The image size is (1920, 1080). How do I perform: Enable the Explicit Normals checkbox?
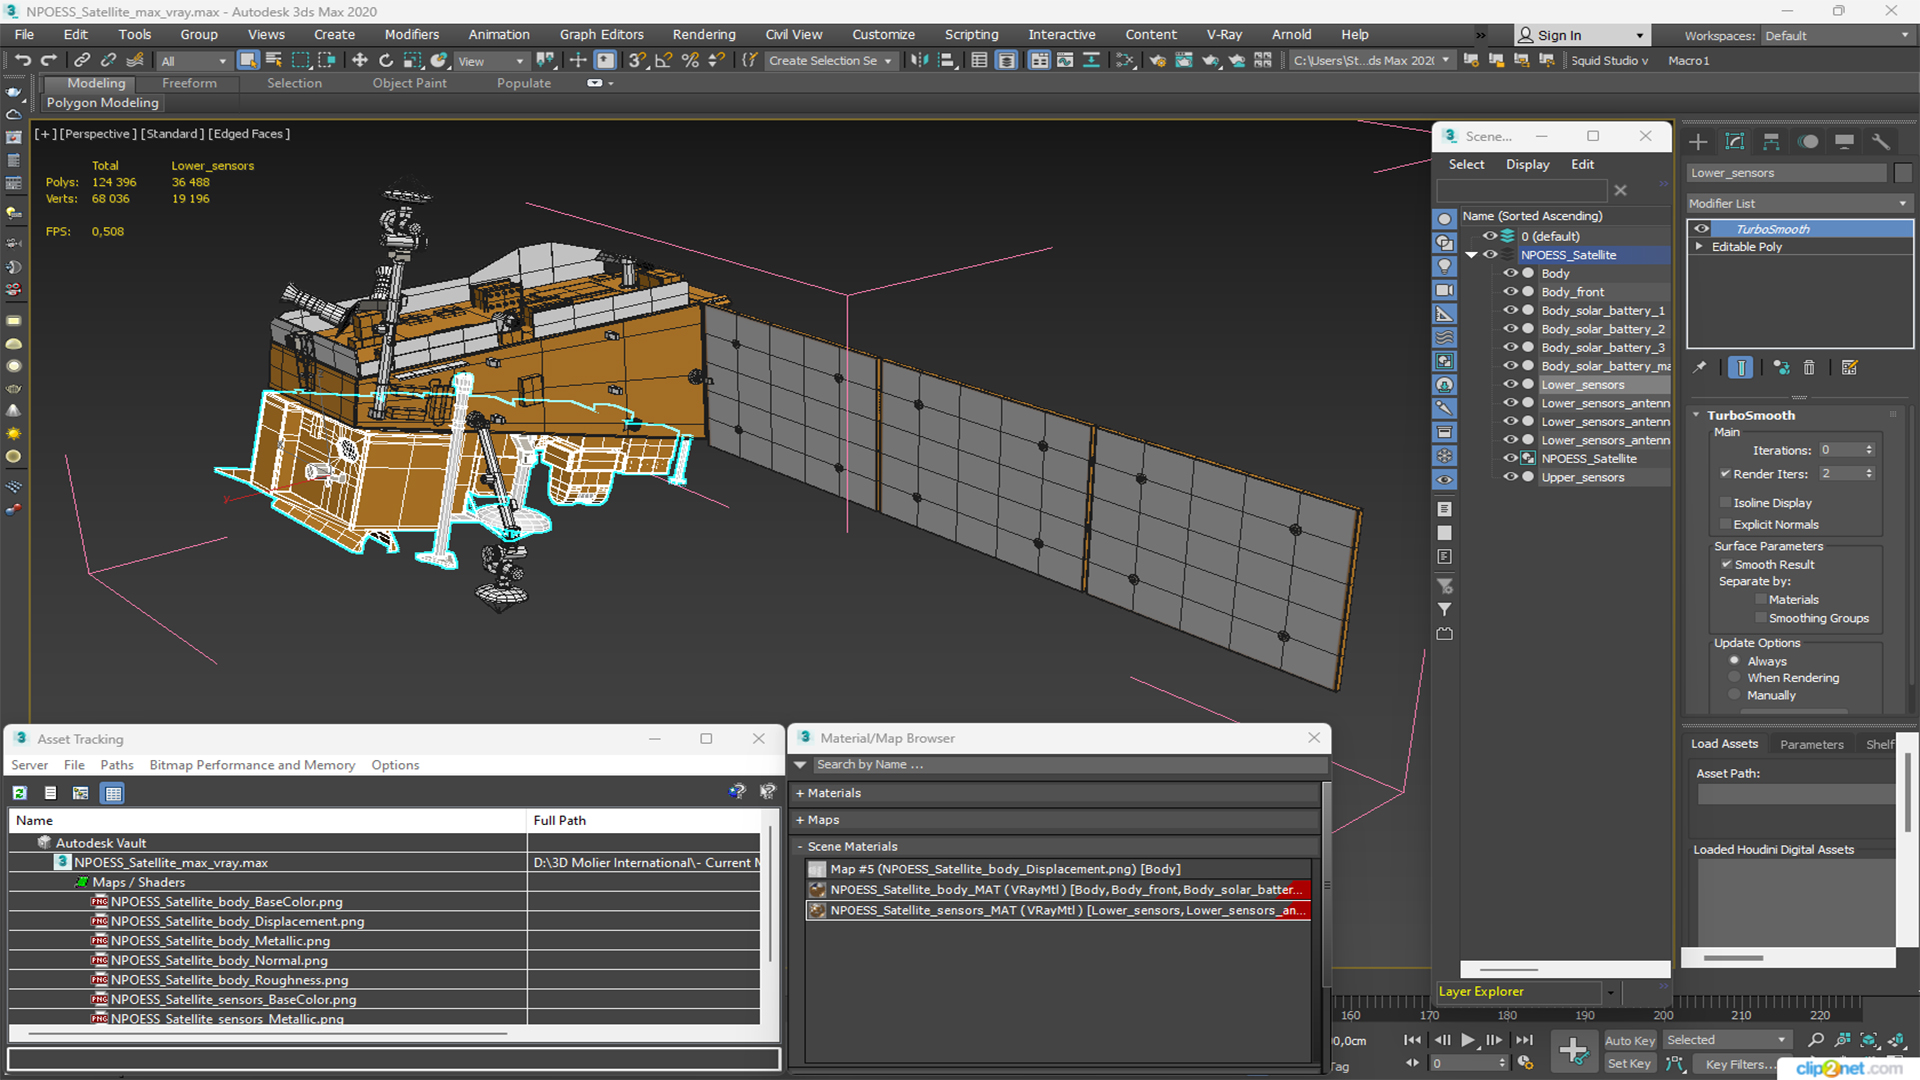point(1726,525)
